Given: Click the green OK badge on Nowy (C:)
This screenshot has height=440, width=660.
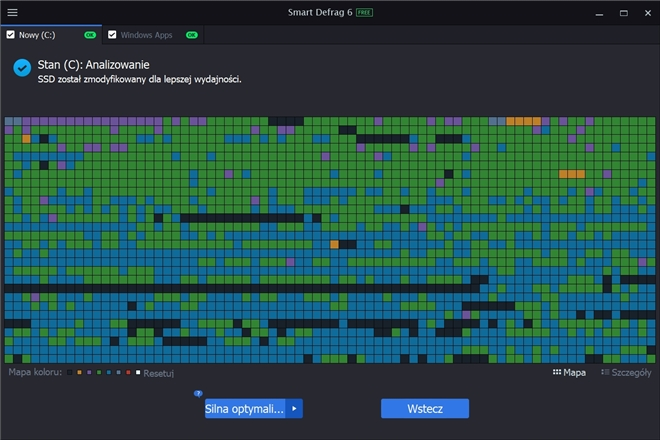Looking at the screenshot, I should pyautogui.click(x=90, y=35).
